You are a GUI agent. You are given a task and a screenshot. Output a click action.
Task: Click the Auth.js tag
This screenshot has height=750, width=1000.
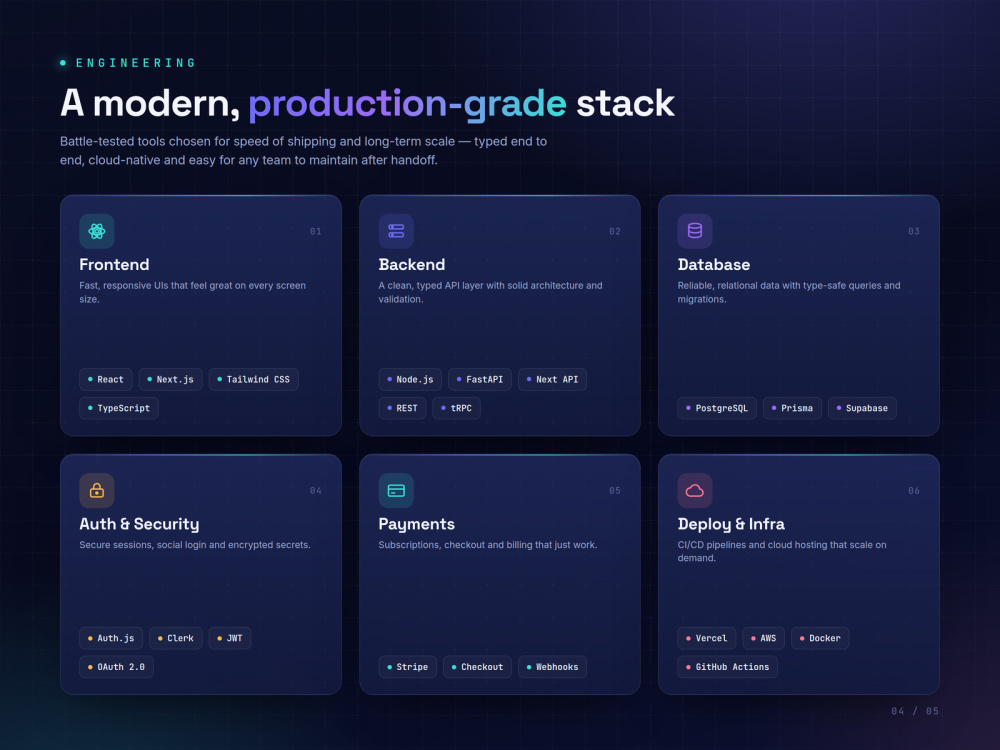click(111, 638)
